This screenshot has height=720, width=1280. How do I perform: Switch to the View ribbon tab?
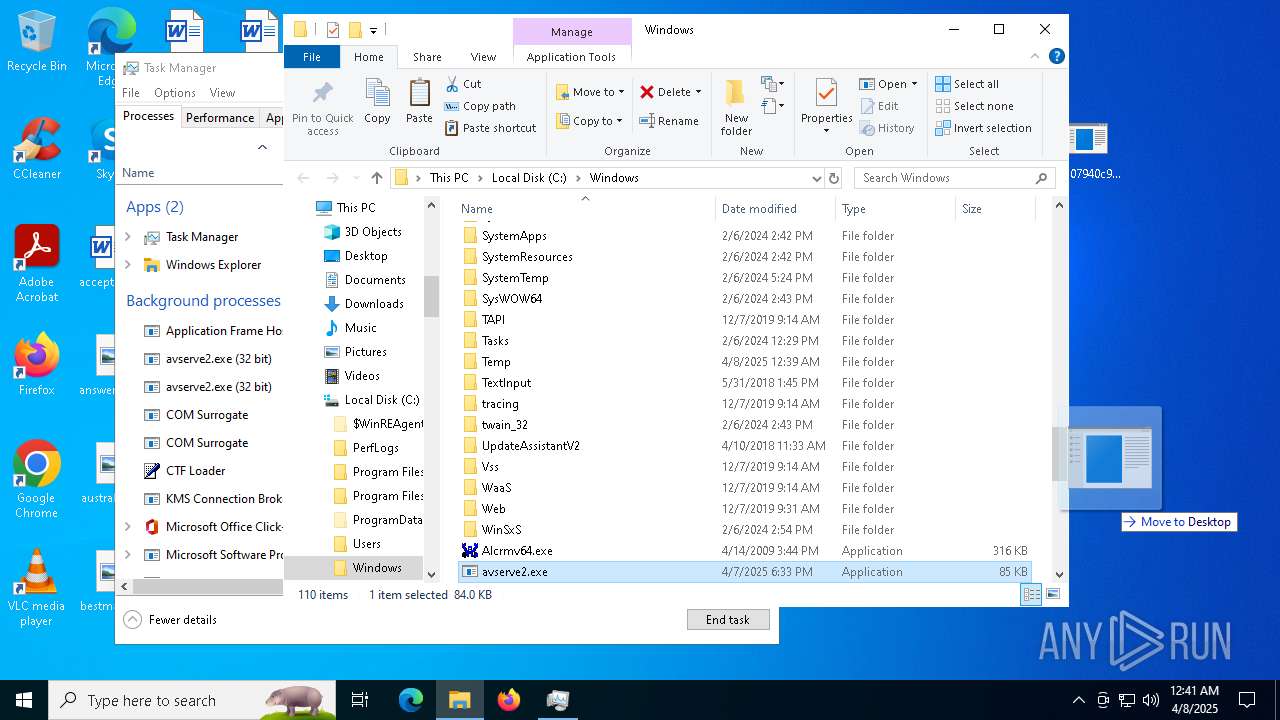tap(483, 57)
